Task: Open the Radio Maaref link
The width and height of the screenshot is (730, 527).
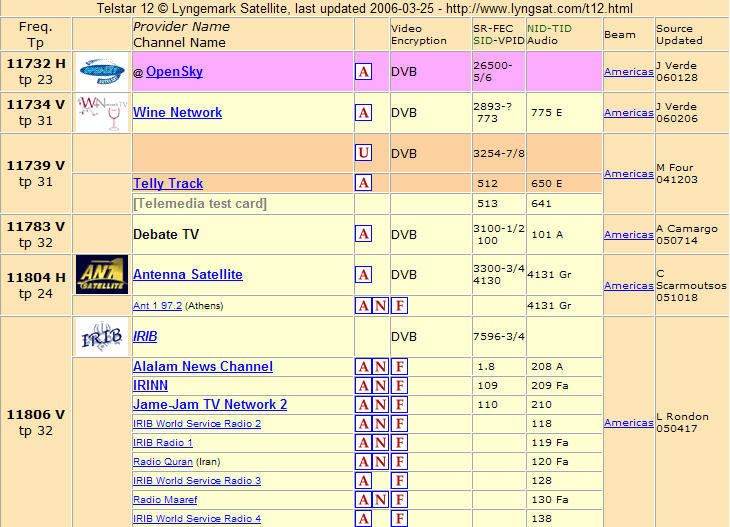Action: (165, 500)
